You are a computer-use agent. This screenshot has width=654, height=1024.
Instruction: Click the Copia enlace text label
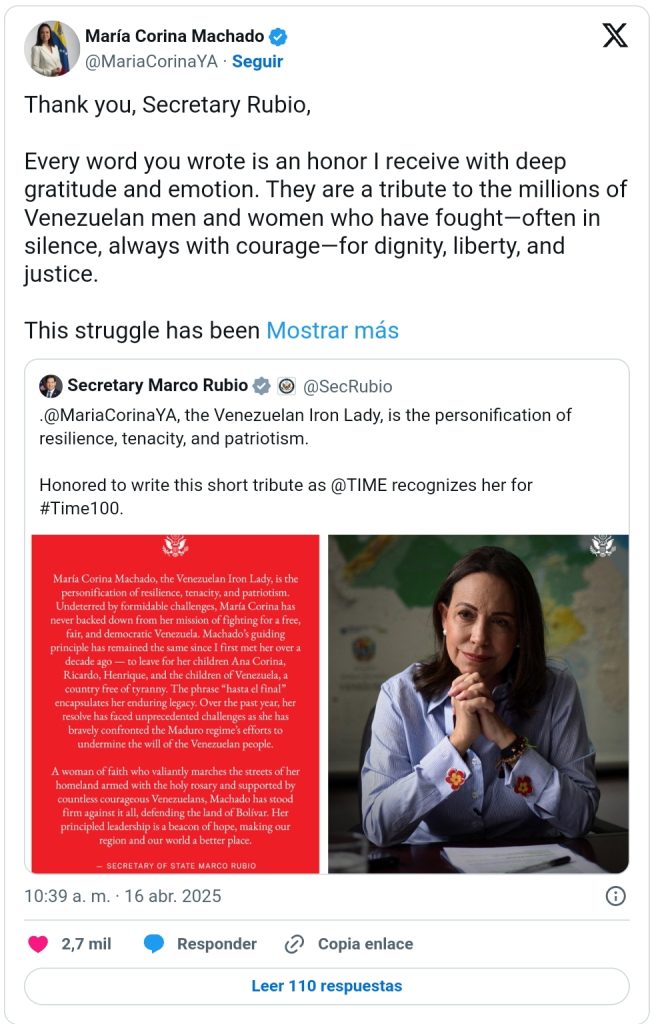365,944
